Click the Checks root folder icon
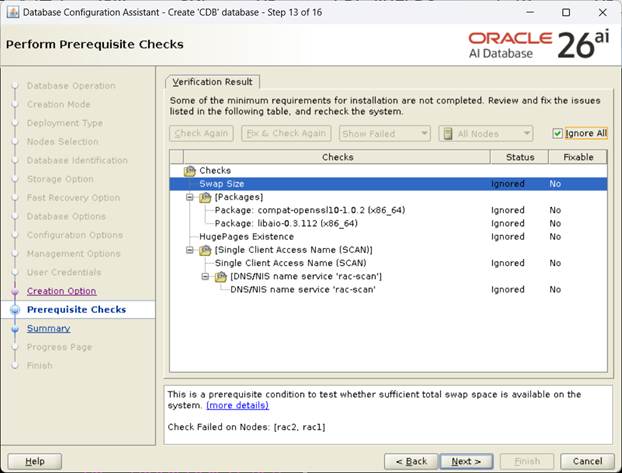Image resolution: width=622 pixels, height=473 pixels. tap(190, 171)
